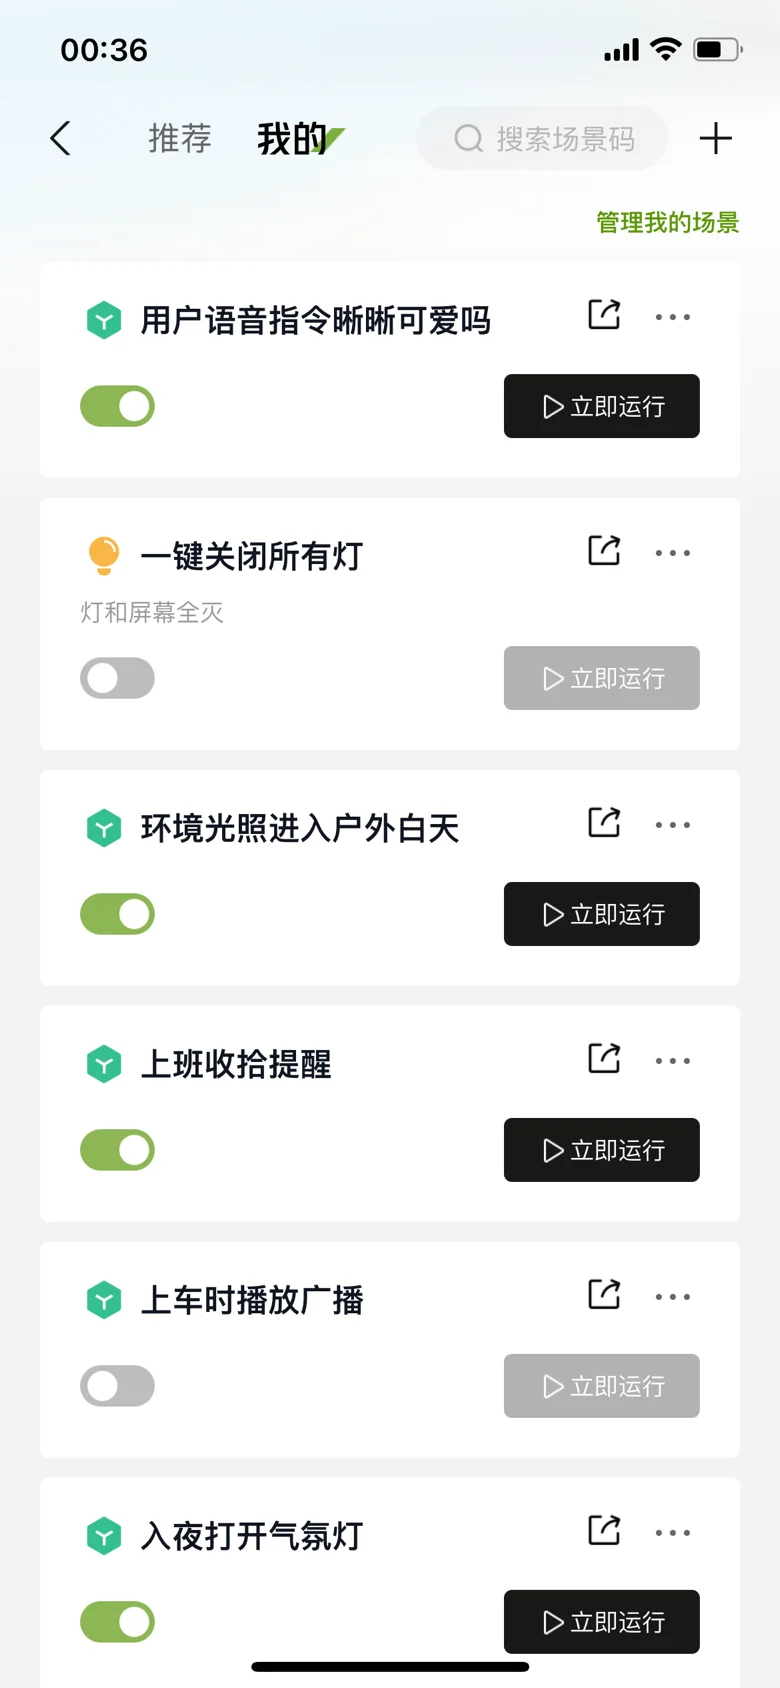
Task: Open more options for 上车时播放广播
Action: [x=673, y=1297]
